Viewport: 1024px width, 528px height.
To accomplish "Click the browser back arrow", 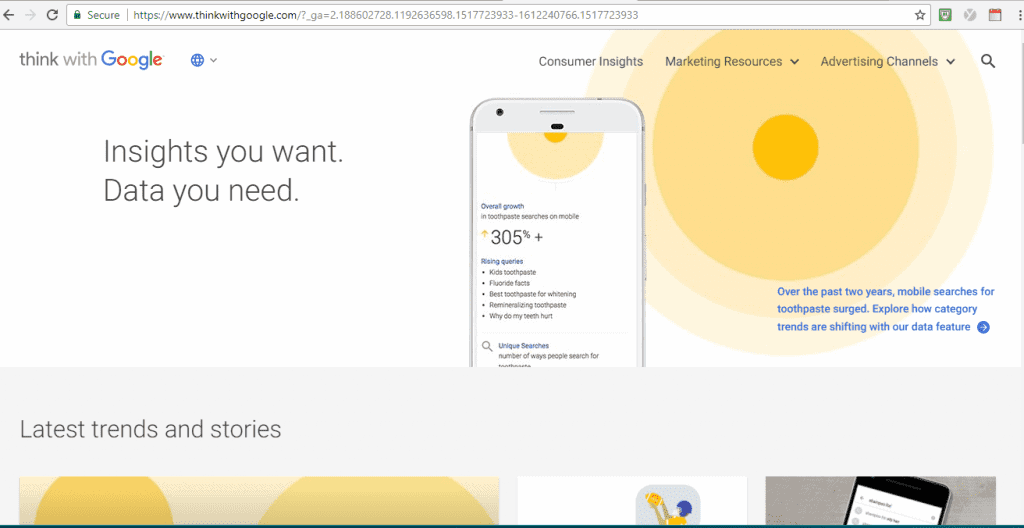I will point(9,14).
